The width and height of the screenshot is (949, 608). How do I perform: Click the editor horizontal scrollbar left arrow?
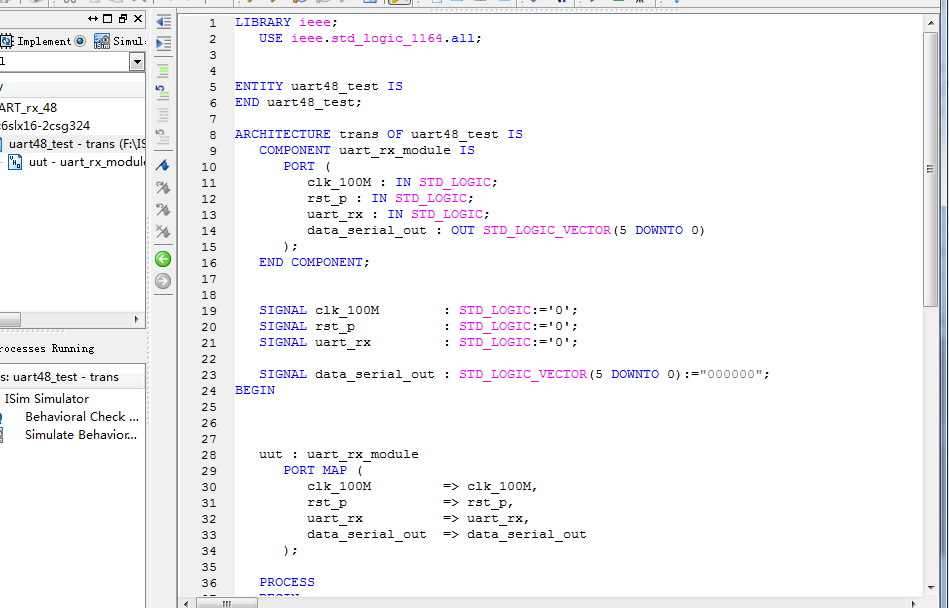click(187, 603)
